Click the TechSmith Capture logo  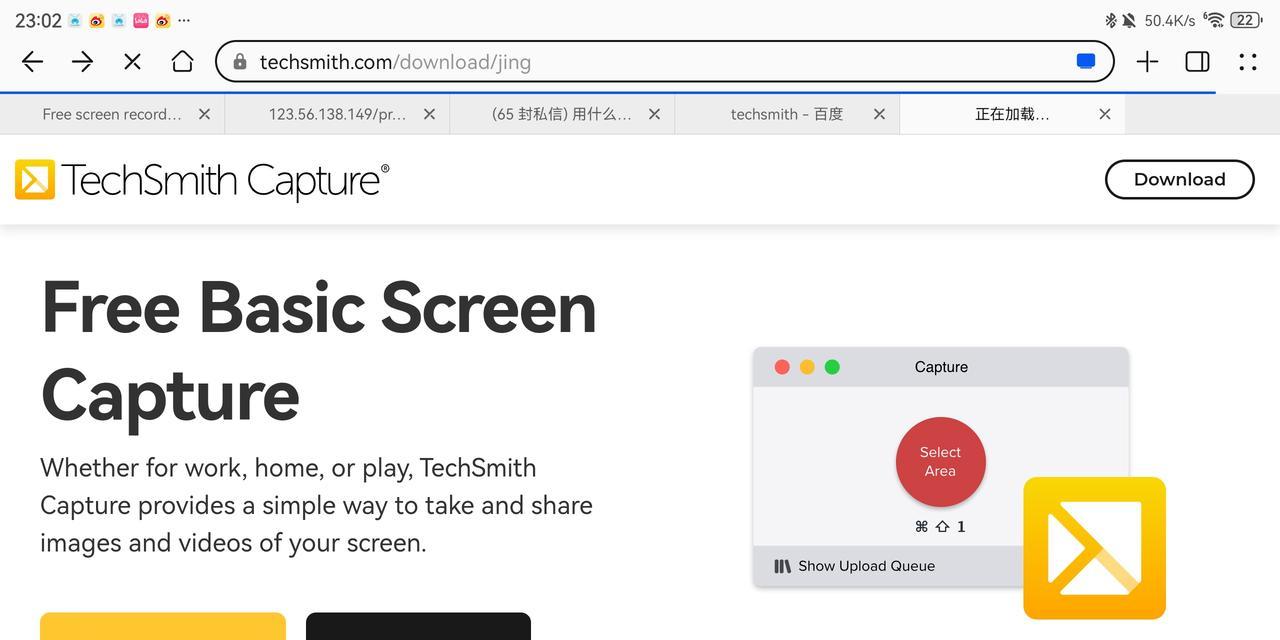[202, 180]
